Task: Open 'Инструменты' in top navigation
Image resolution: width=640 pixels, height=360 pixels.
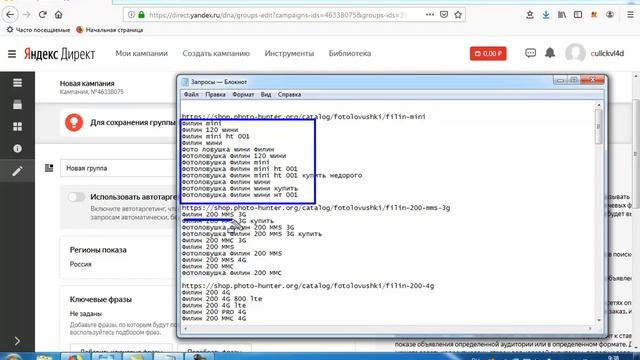Action: click(x=289, y=53)
